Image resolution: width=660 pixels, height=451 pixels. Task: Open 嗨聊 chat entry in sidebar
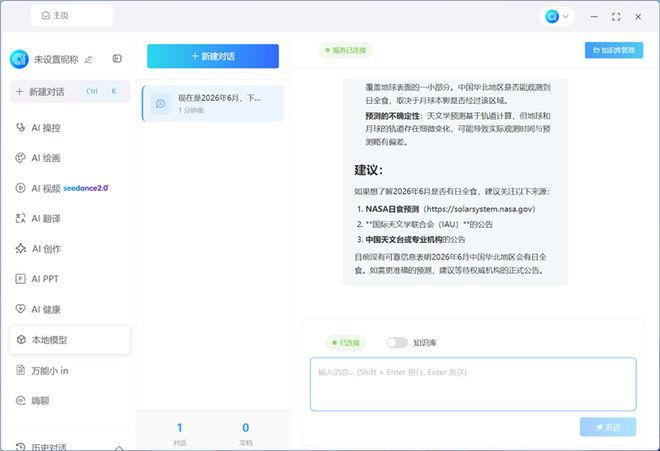click(70, 400)
